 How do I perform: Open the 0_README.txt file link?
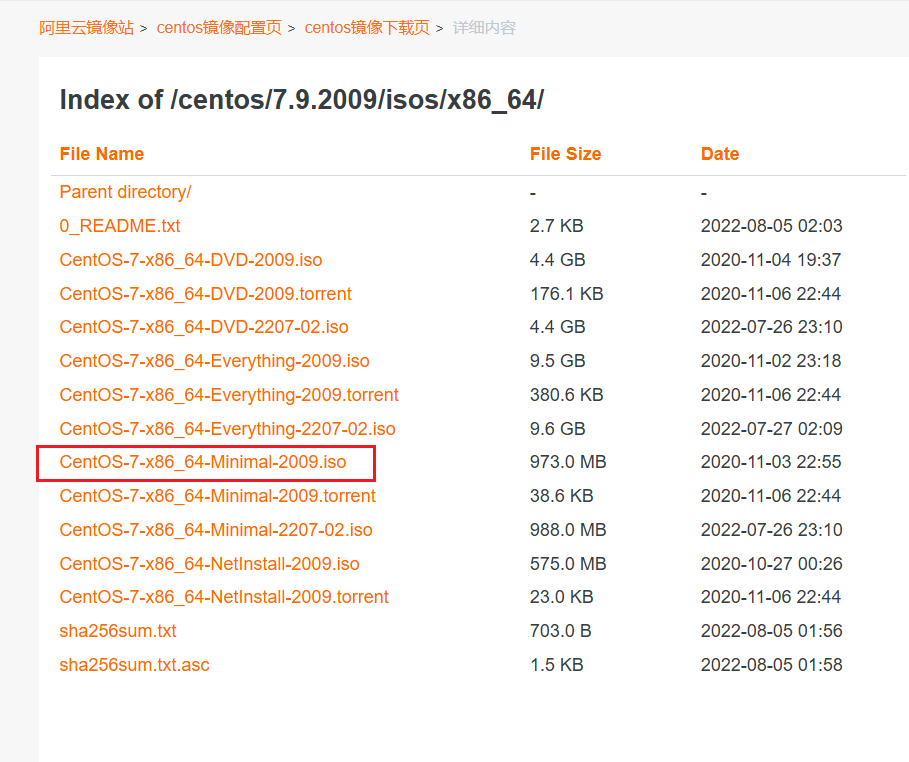coord(120,226)
